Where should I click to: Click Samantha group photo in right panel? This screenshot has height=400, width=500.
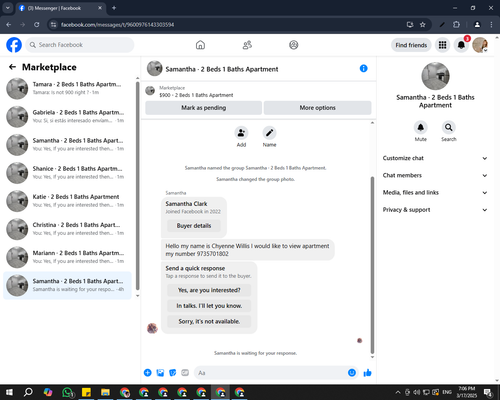(435, 76)
